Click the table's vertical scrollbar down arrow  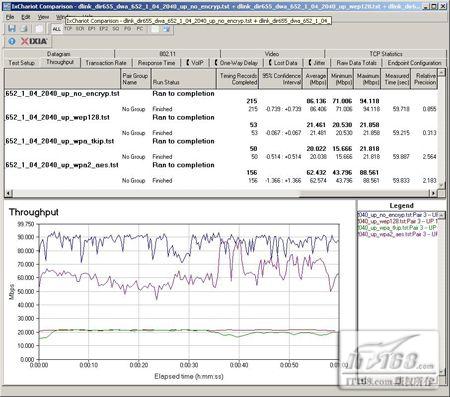pyautogui.click(x=441, y=185)
